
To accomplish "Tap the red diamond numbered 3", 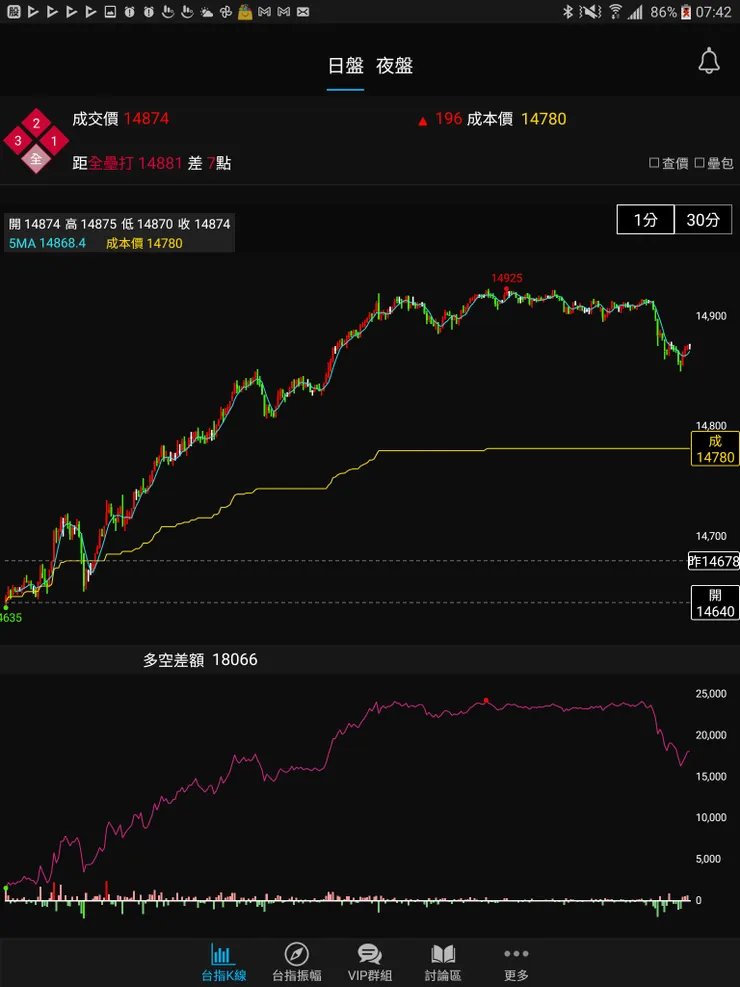I will coord(18,141).
